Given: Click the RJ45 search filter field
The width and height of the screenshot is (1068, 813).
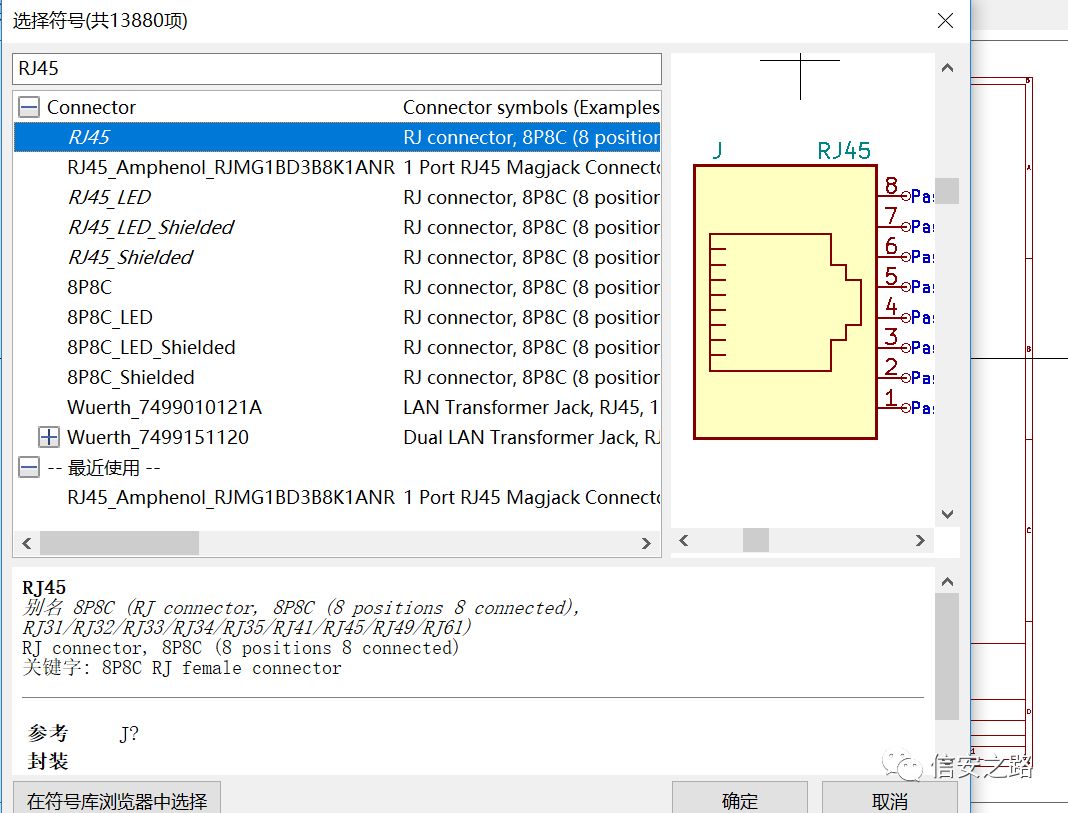Looking at the screenshot, I should click(x=336, y=69).
